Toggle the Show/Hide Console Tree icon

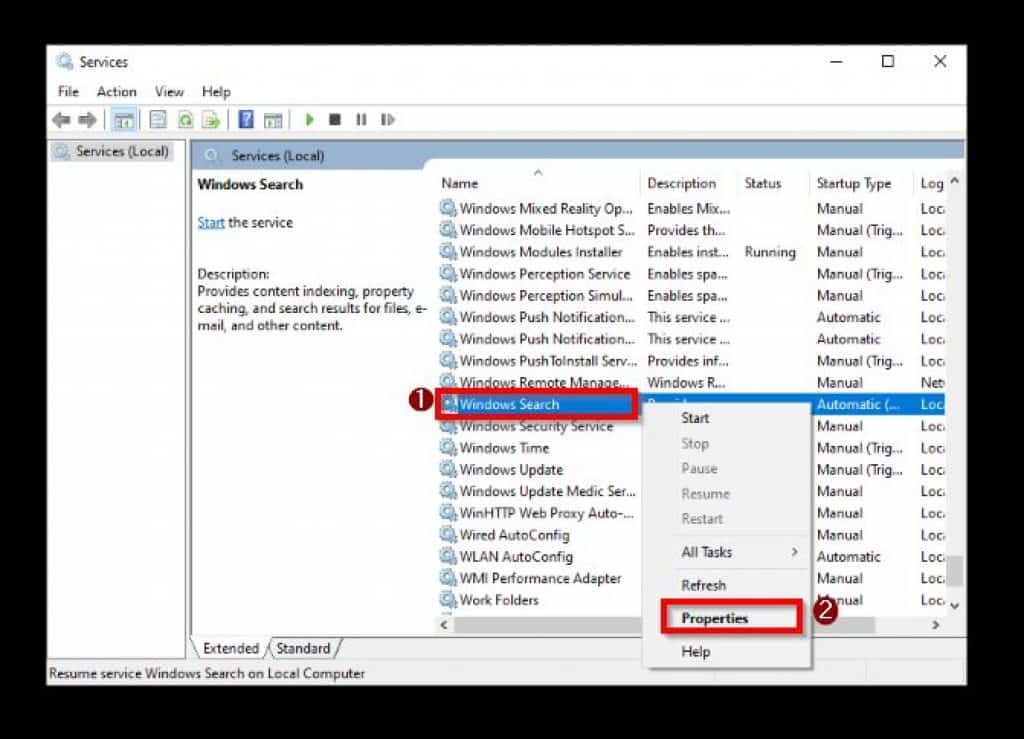click(x=123, y=119)
